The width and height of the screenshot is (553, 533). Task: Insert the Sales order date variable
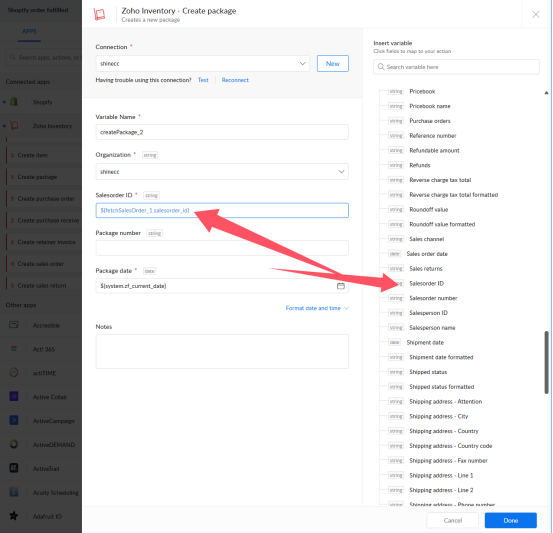(x=427, y=254)
